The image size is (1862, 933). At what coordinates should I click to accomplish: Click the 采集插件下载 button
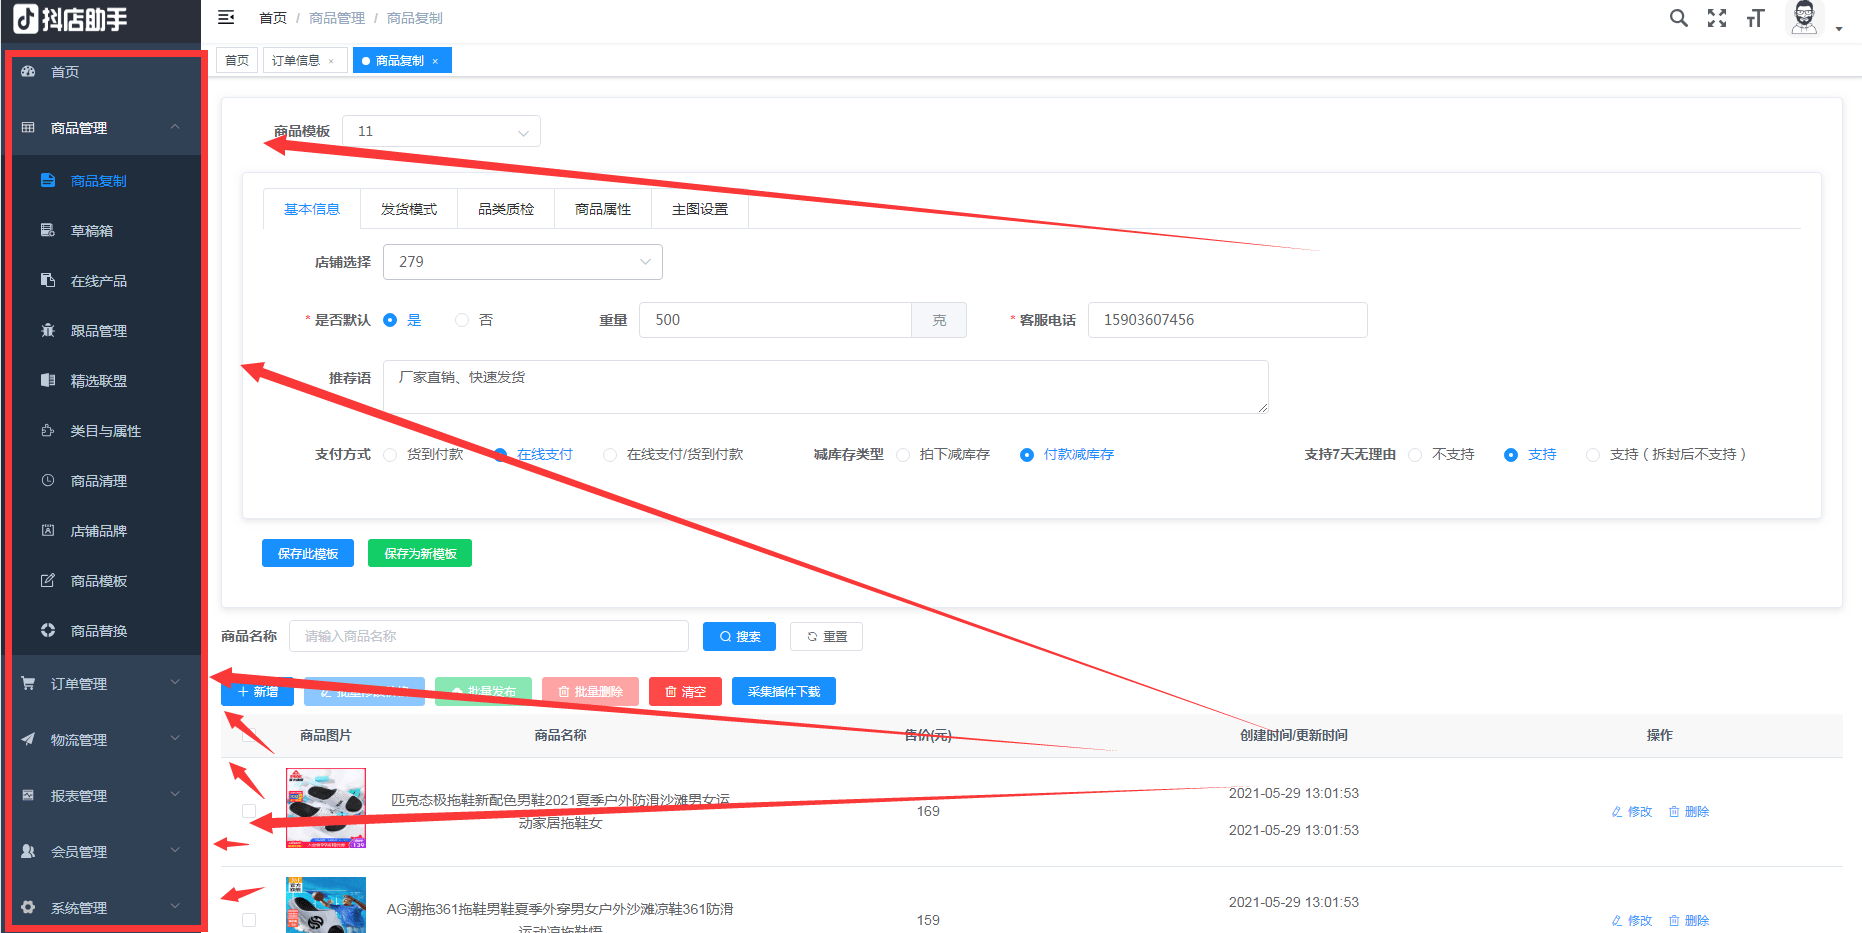tap(783, 690)
